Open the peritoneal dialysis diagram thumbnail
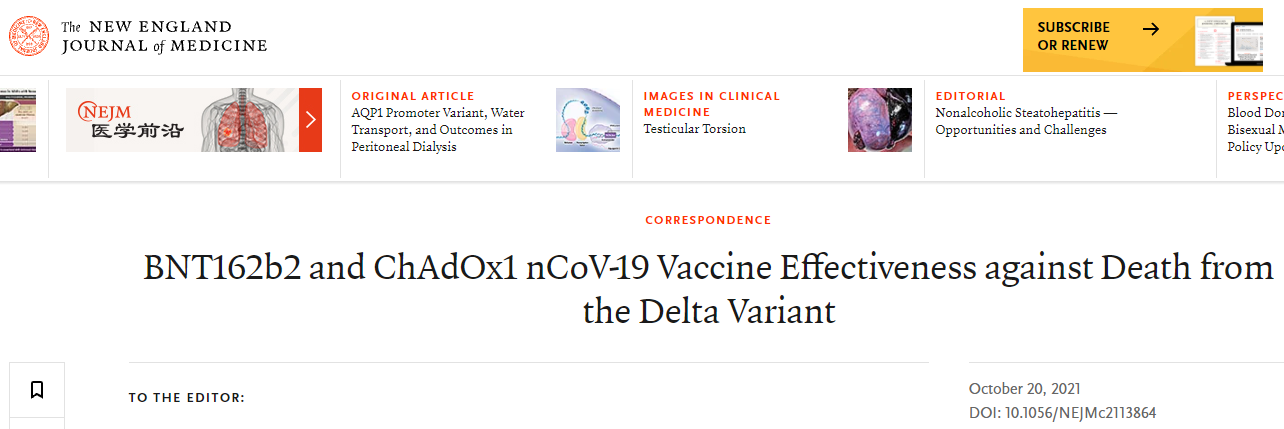 pos(588,120)
